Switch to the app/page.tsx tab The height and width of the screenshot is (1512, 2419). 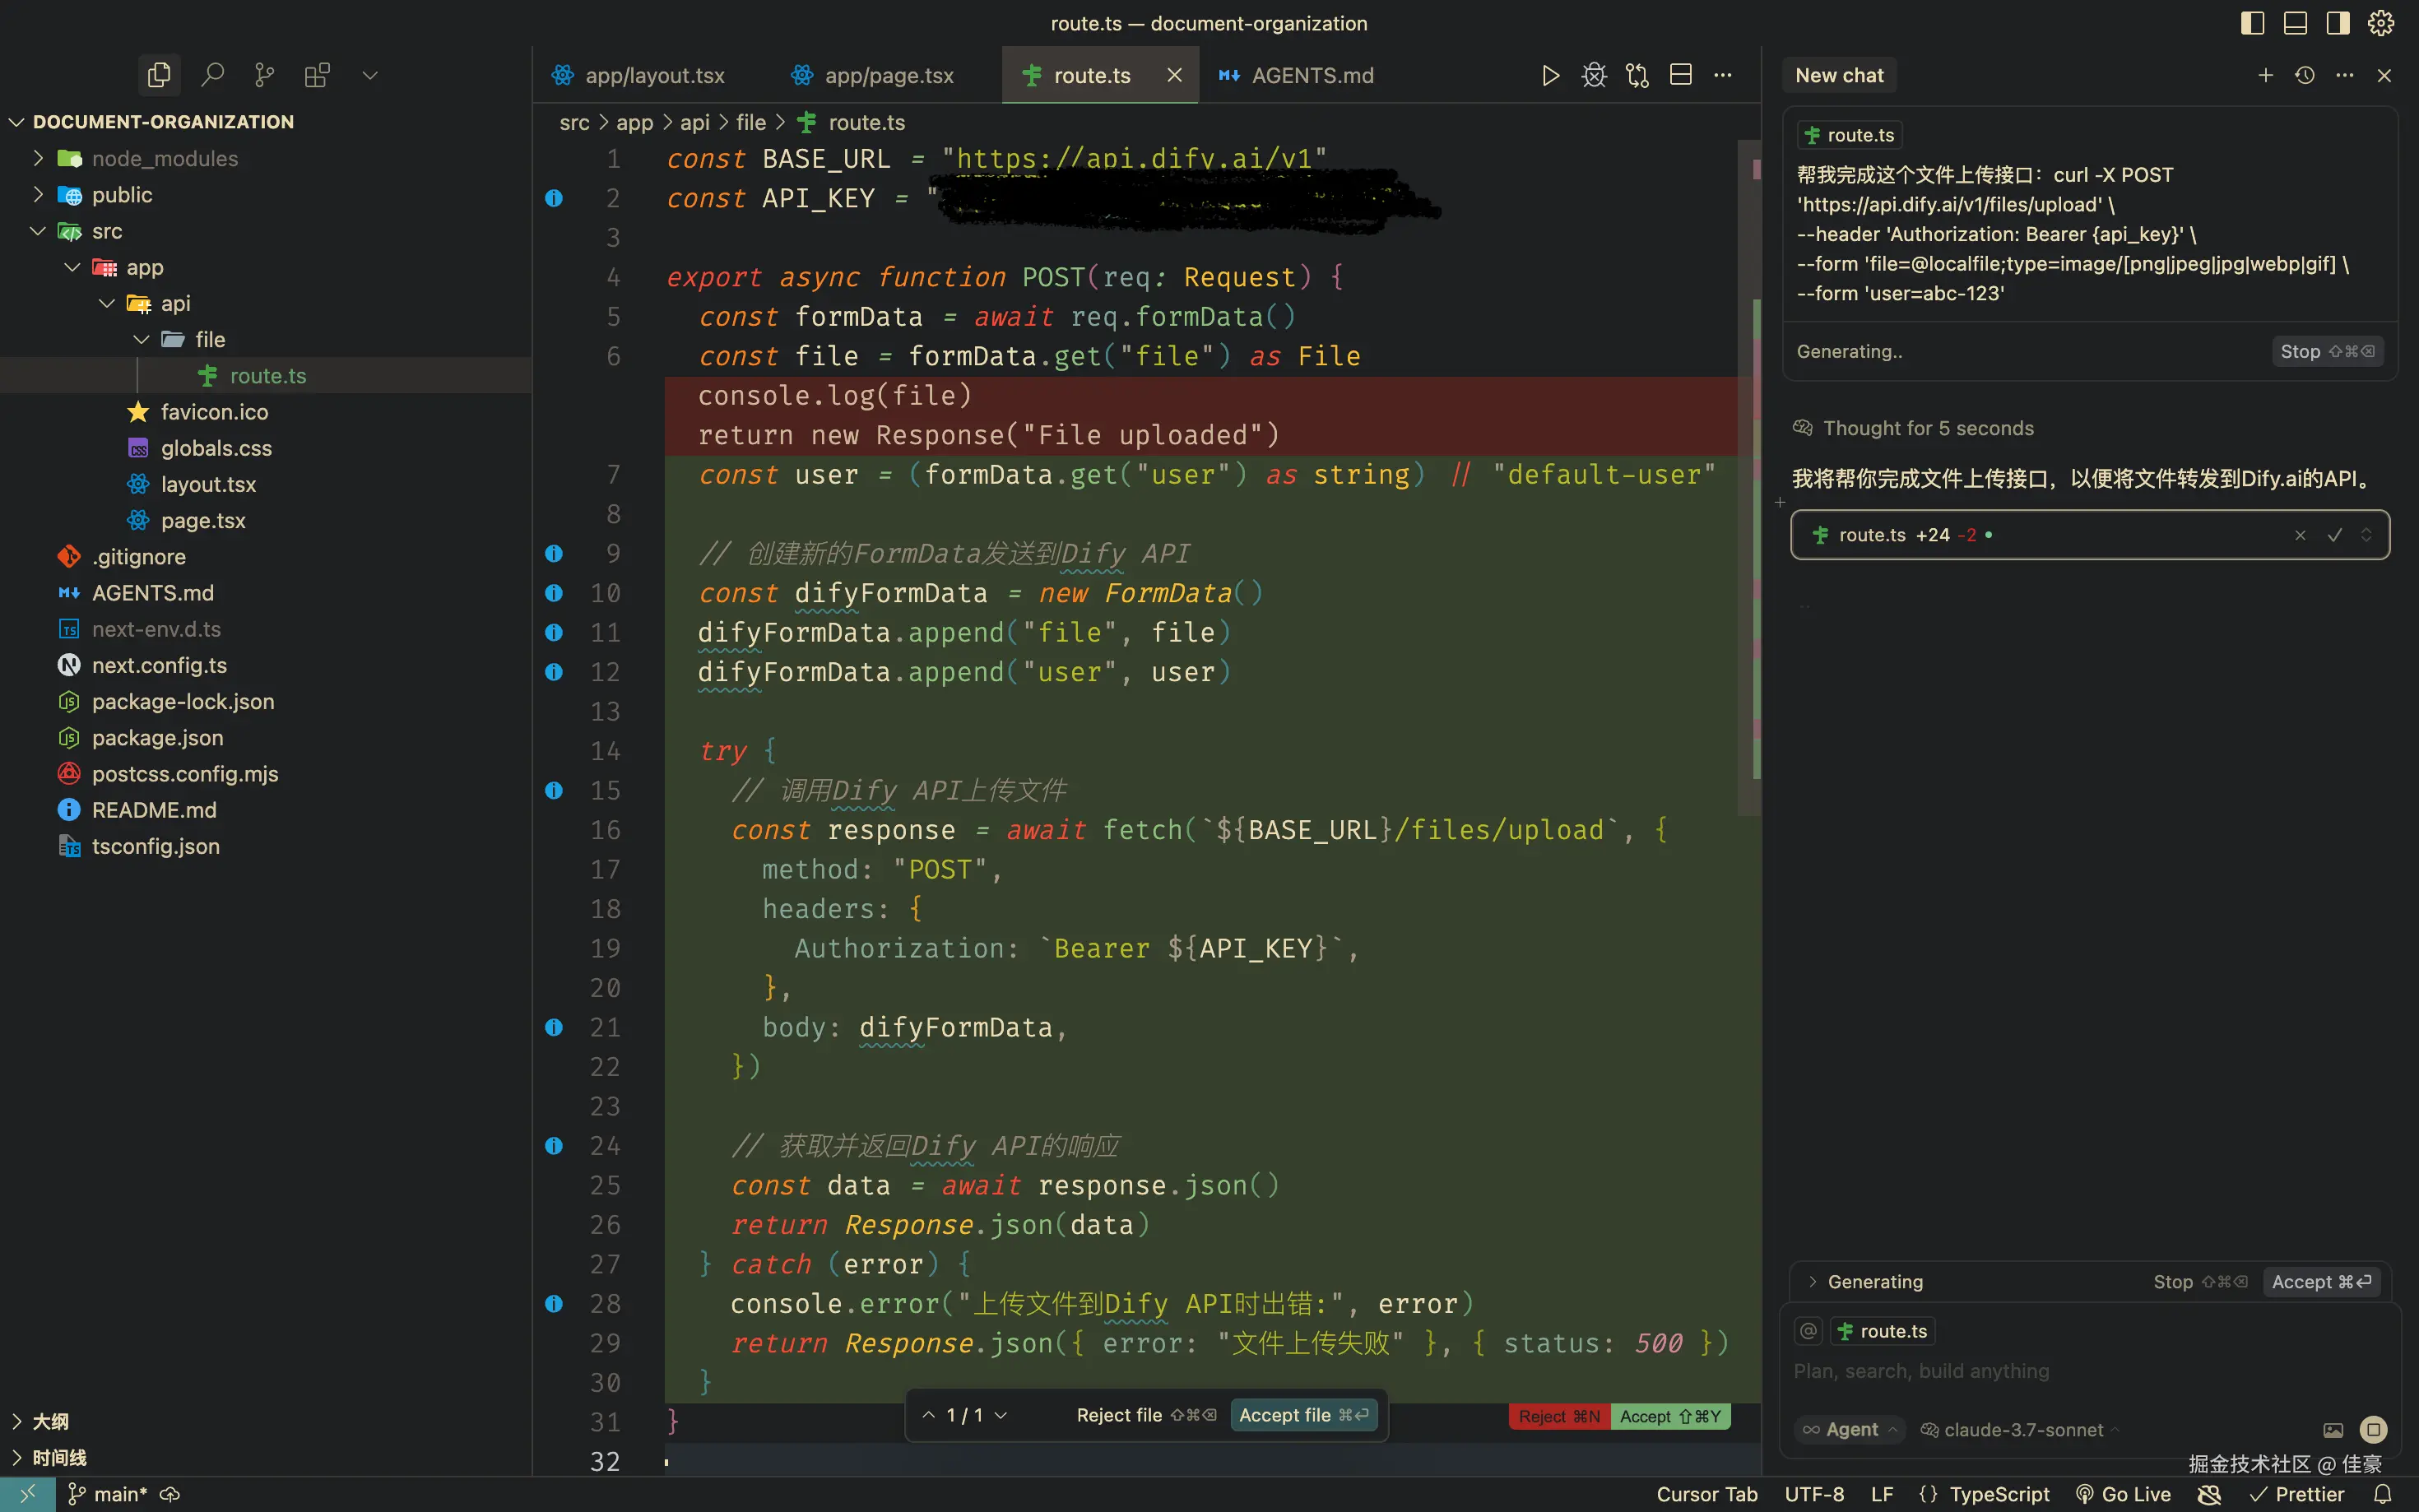coord(872,75)
